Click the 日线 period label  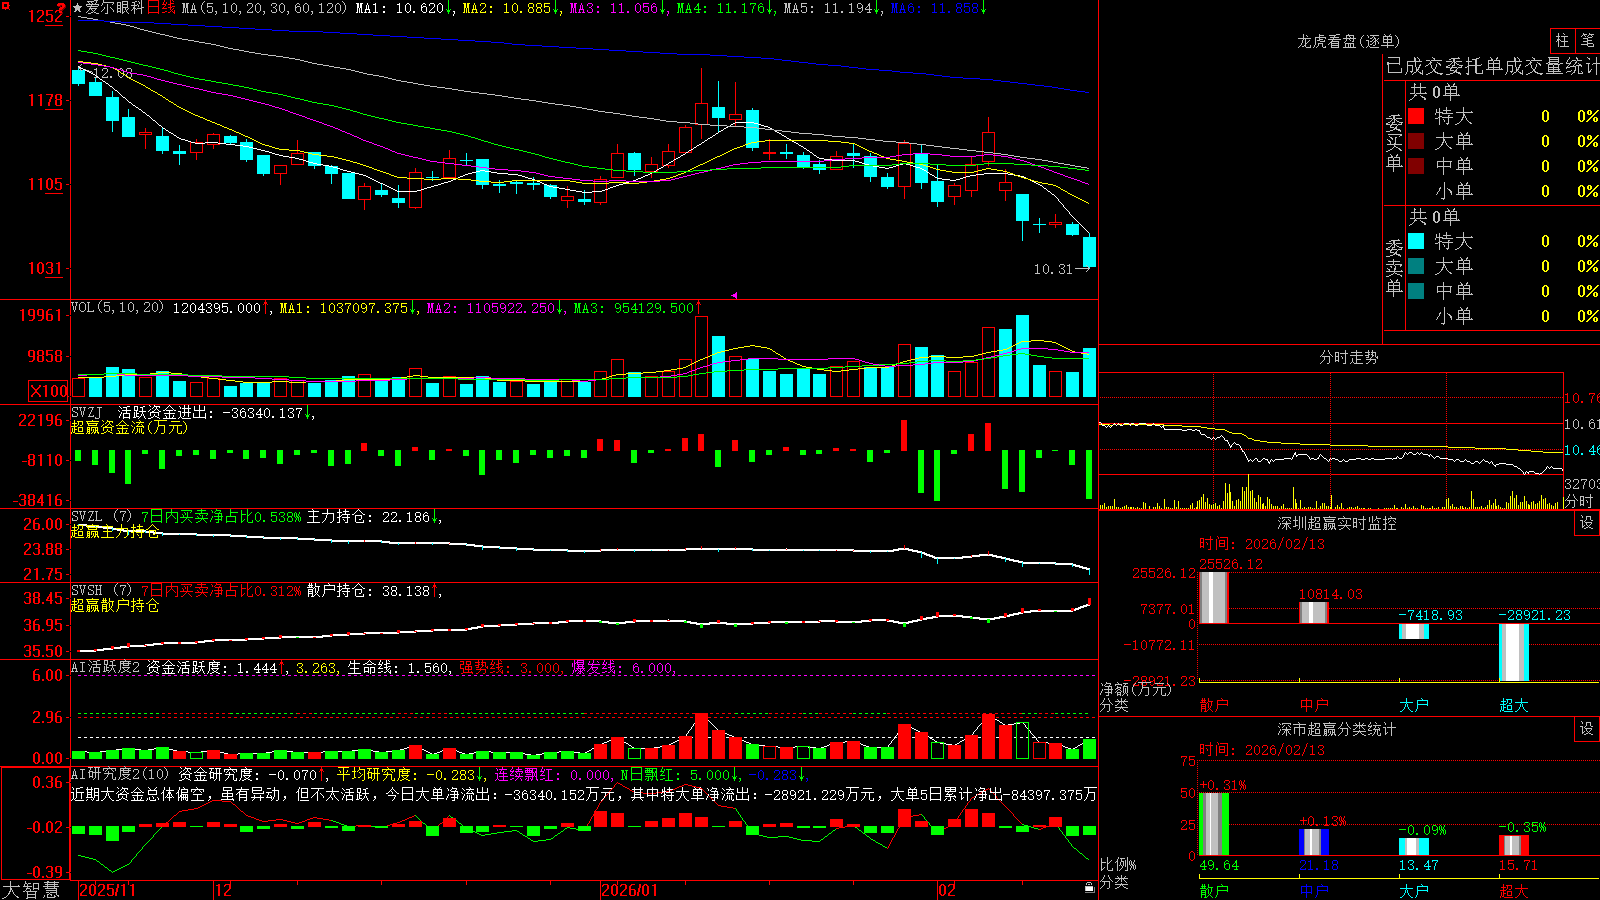(161, 8)
